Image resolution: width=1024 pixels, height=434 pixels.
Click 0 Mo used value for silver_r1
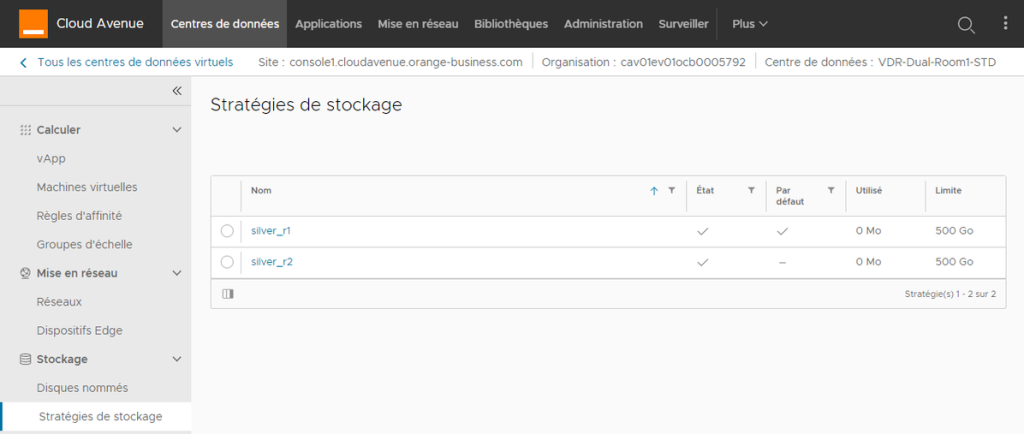point(868,231)
